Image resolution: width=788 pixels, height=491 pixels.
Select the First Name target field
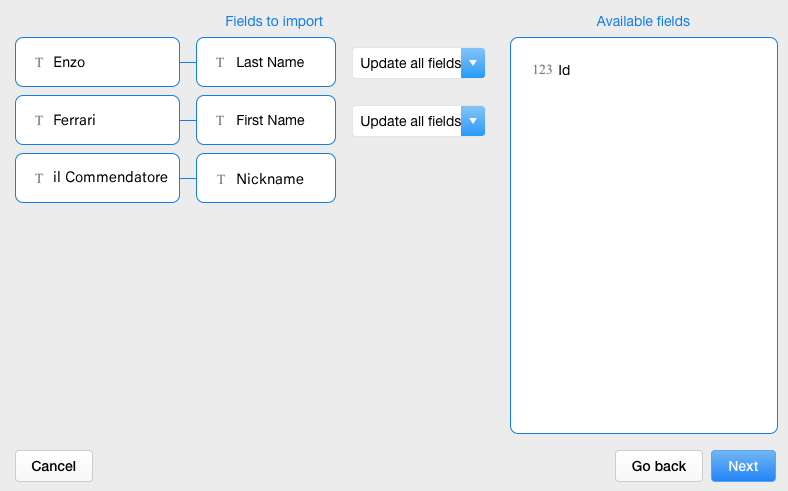[x=266, y=120]
